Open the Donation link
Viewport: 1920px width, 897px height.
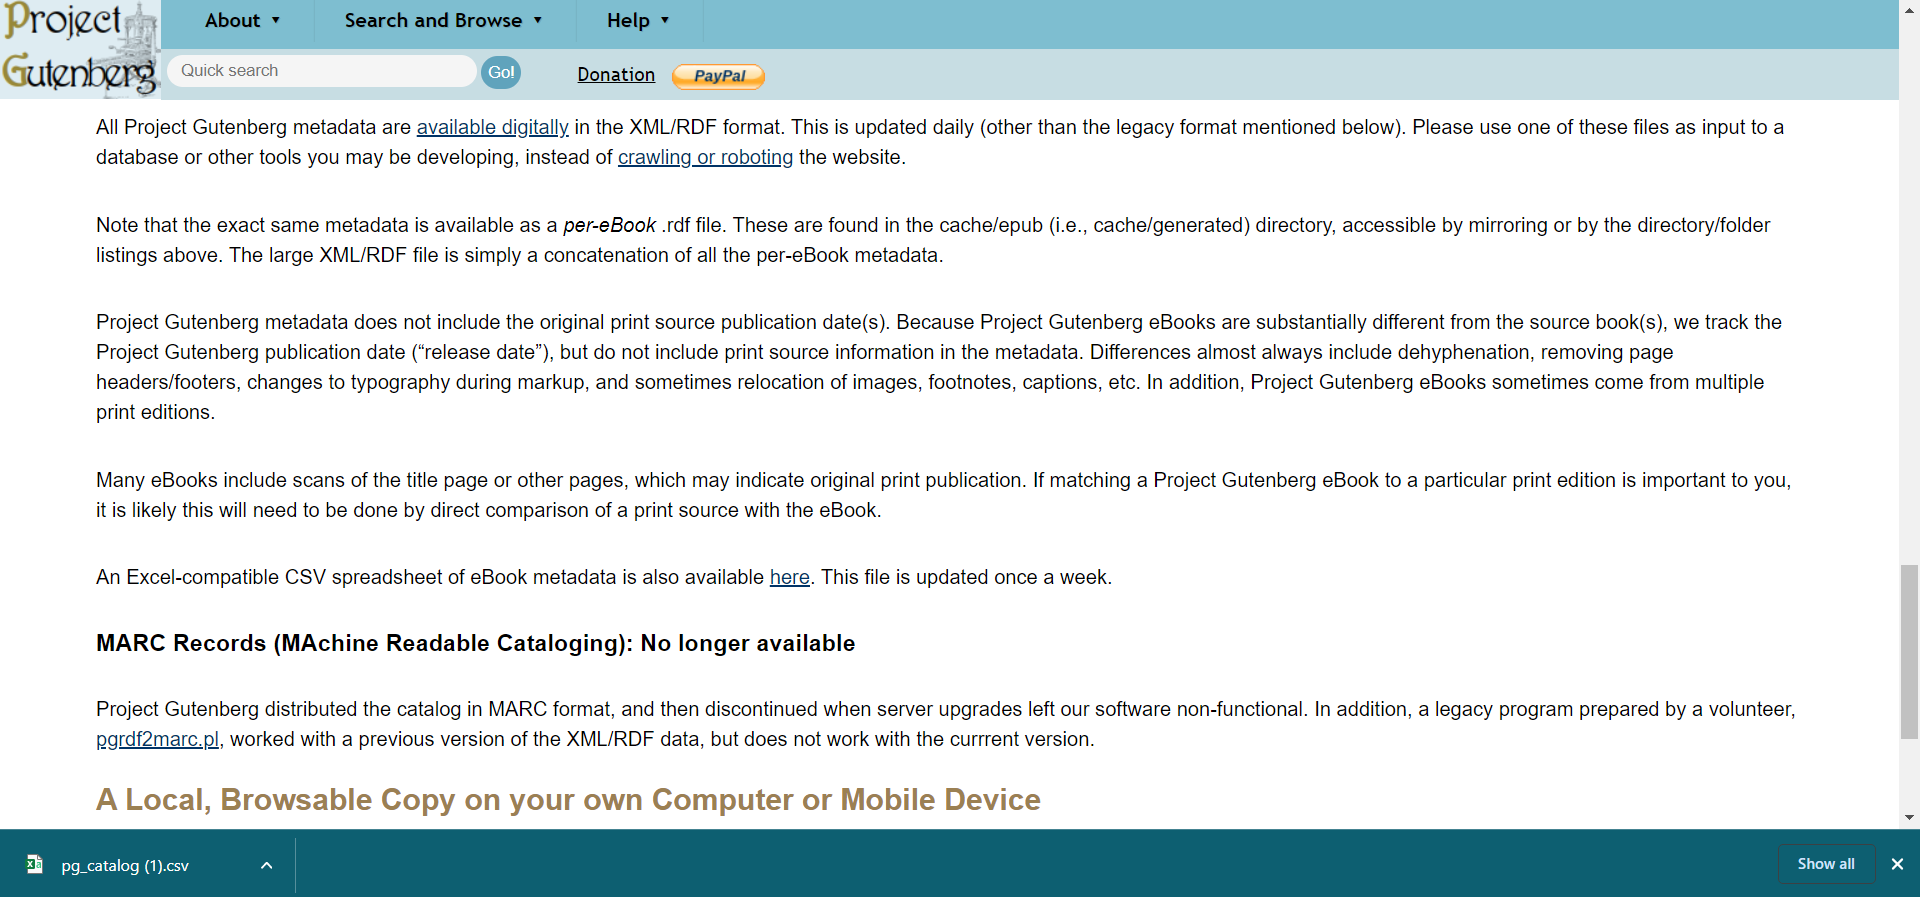pyautogui.click(x=616, y=75)
